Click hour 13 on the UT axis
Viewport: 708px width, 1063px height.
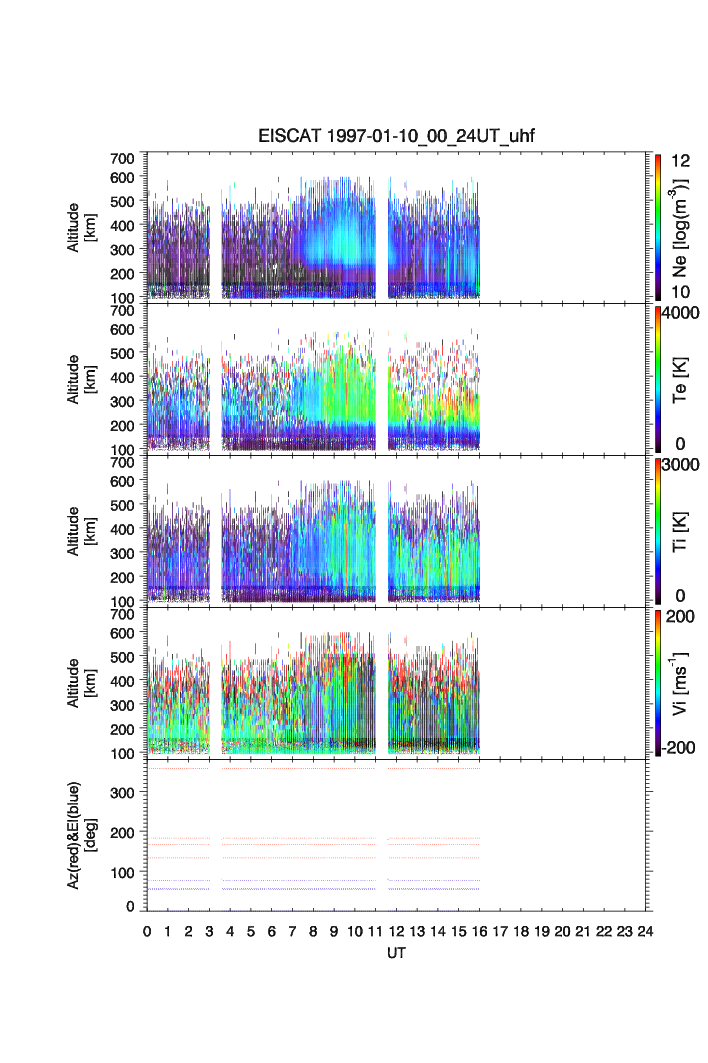coord(417,931)
